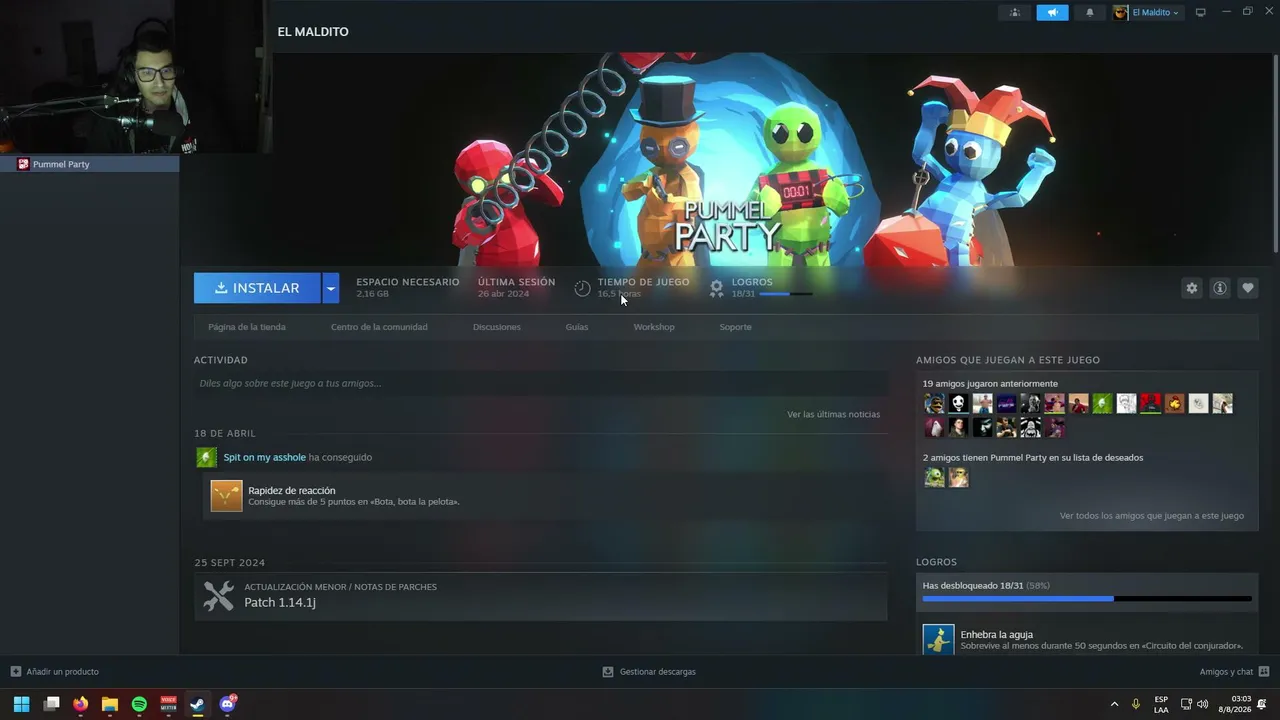Open the Soporte tab
The image size is (1280, 720).
point(735,327)
